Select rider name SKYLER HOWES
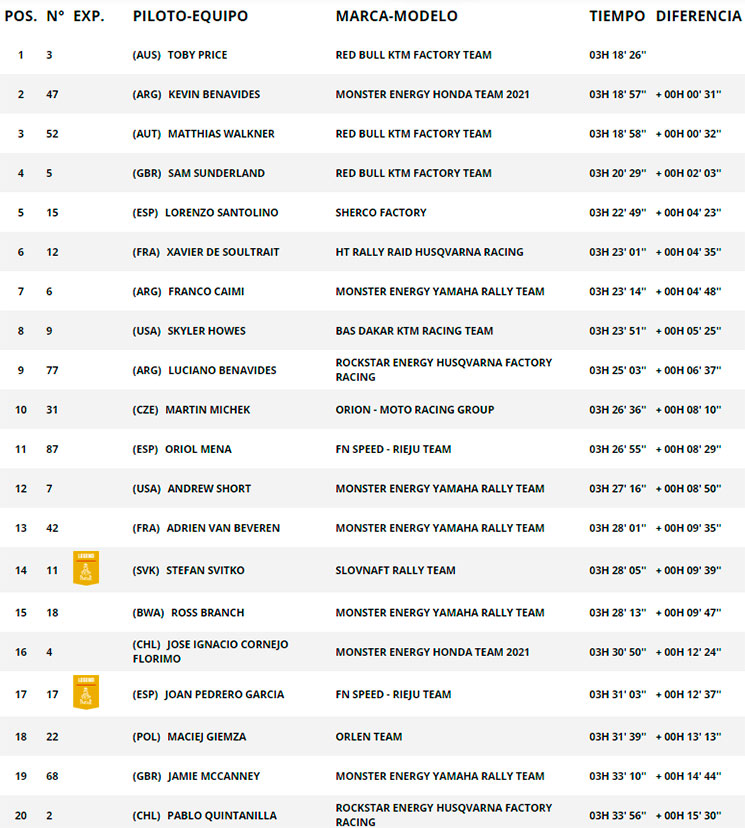Image resolution: width=745 pixels, height=828 pixels. point(206,331)
